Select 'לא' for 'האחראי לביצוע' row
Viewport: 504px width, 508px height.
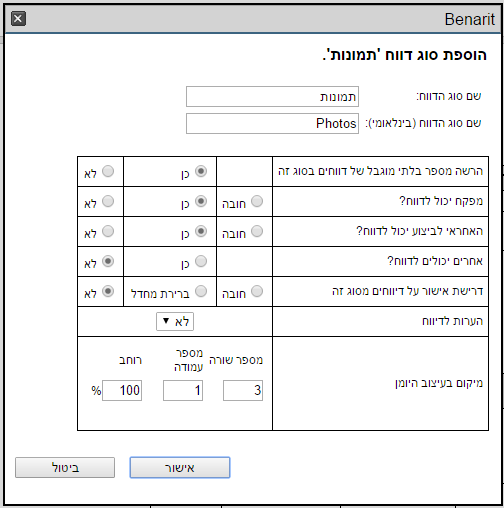pos(108,231)
